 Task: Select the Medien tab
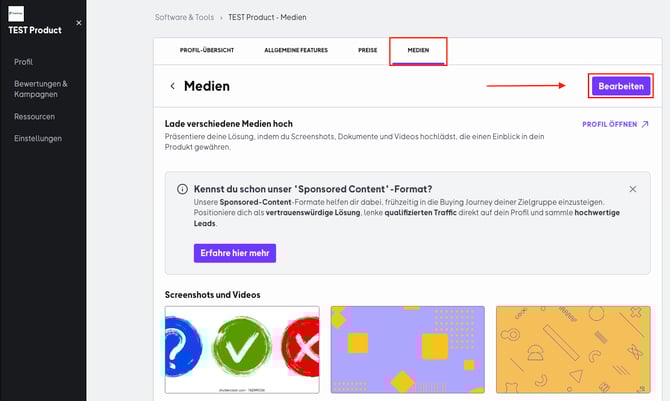pos(418,49)
